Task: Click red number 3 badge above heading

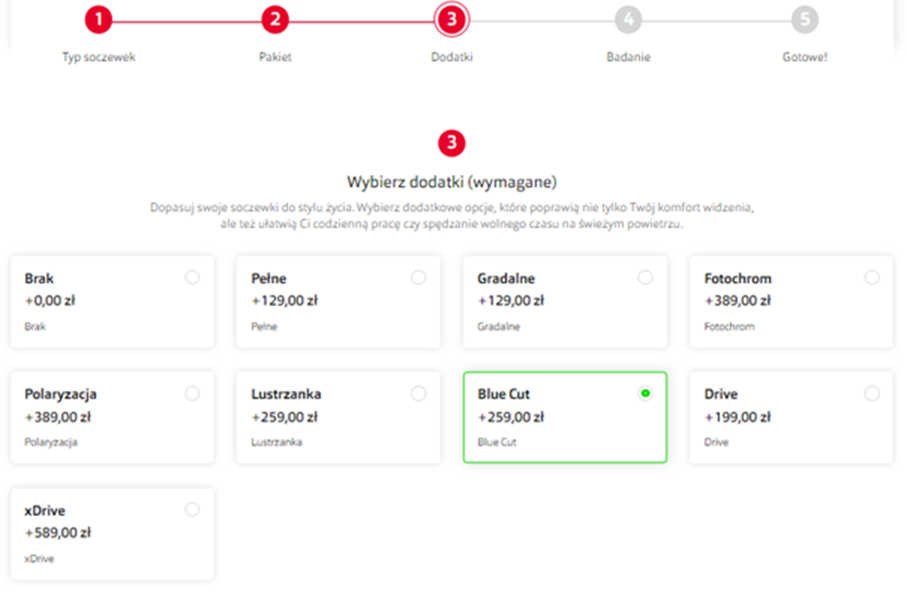Action: click(x=452, y=144)
